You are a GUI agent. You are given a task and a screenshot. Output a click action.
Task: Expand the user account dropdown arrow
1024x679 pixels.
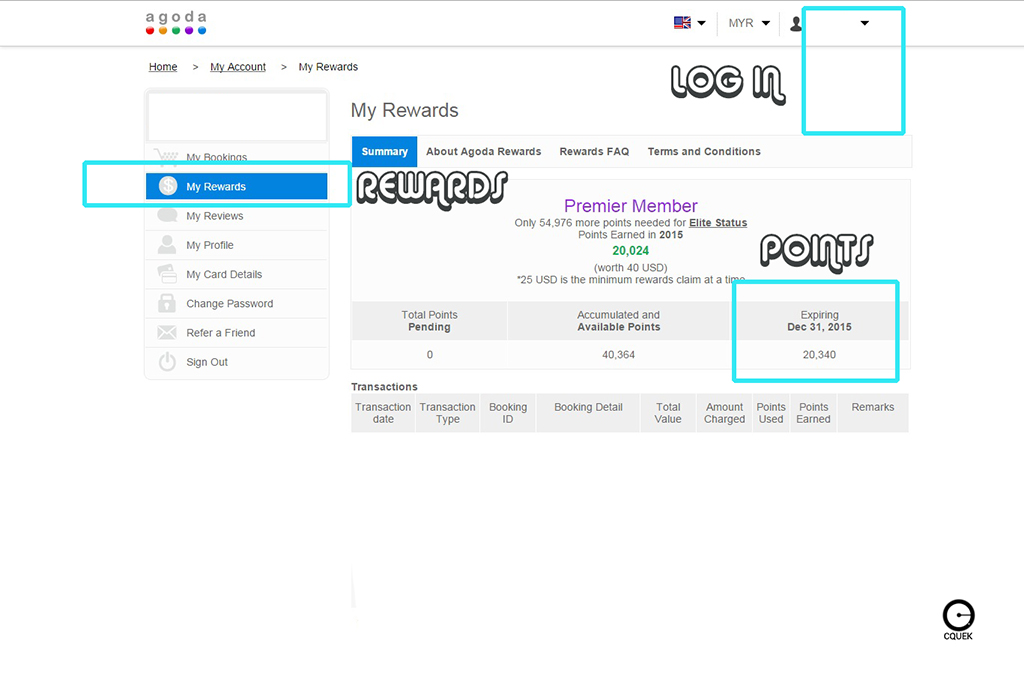pyautogui.click(x=865, y=23)
